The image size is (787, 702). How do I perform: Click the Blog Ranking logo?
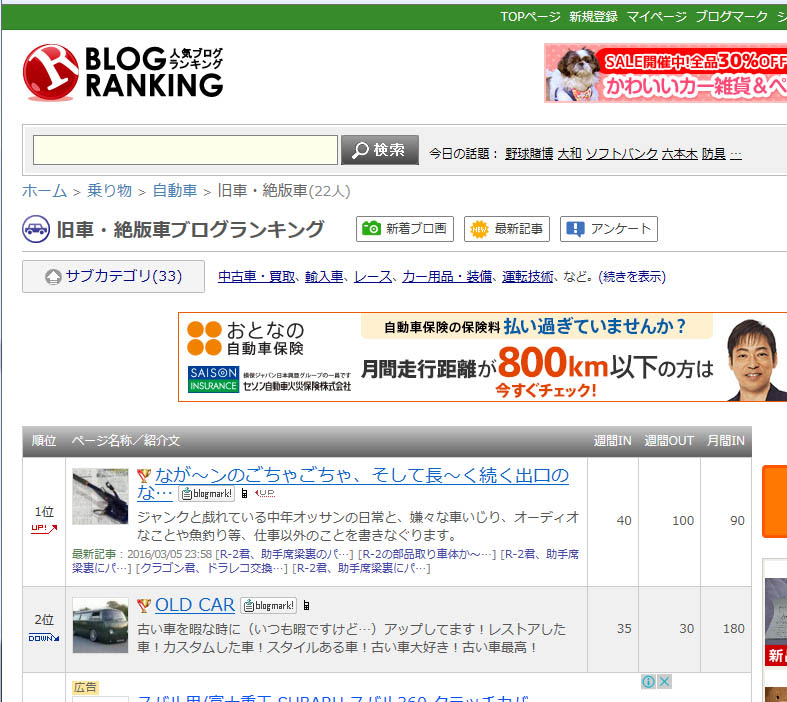(123, 72)
